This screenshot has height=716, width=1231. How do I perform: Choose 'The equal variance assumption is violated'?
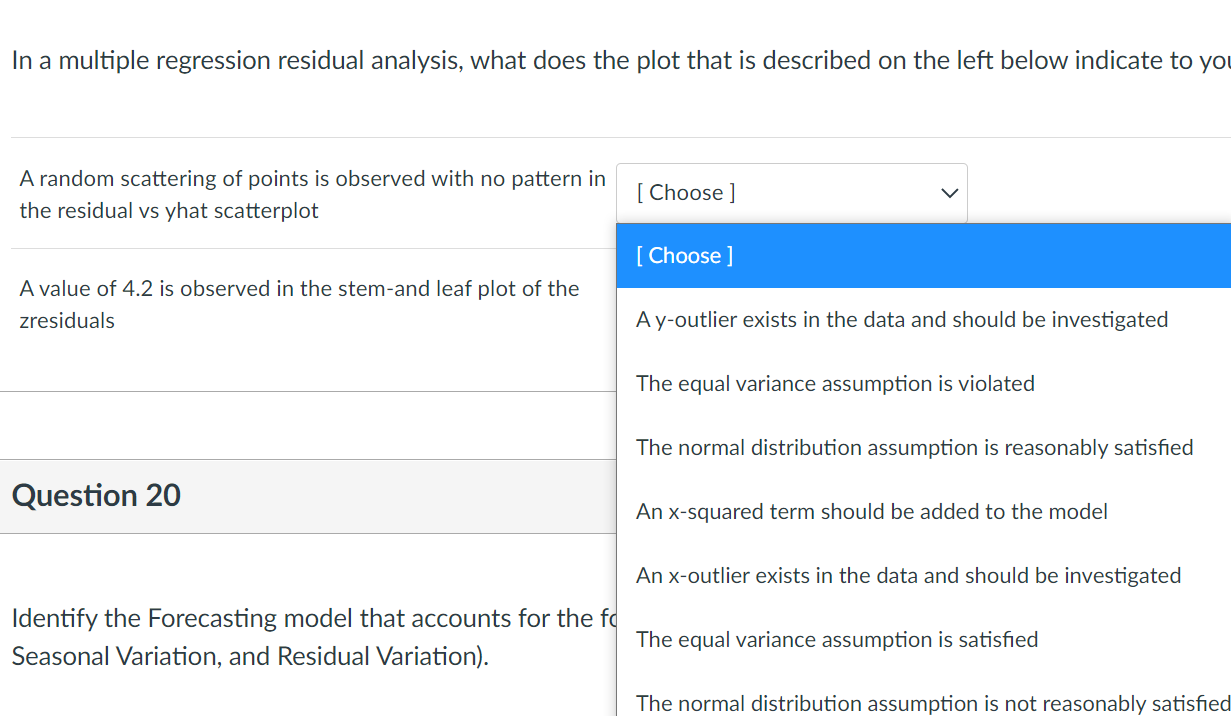pyautogui.click(x=836, y=383)
